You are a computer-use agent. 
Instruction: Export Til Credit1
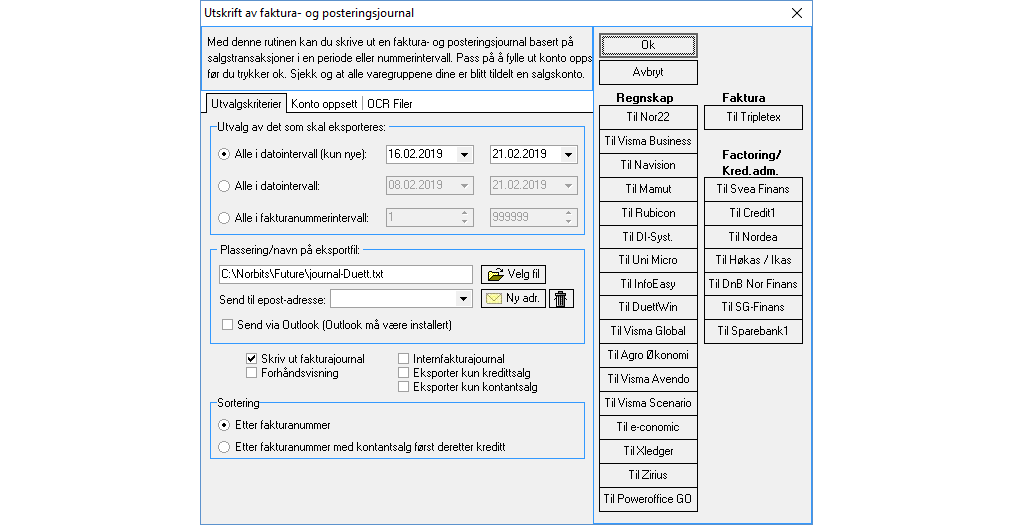pyautogui.click(x=753, y=213)
